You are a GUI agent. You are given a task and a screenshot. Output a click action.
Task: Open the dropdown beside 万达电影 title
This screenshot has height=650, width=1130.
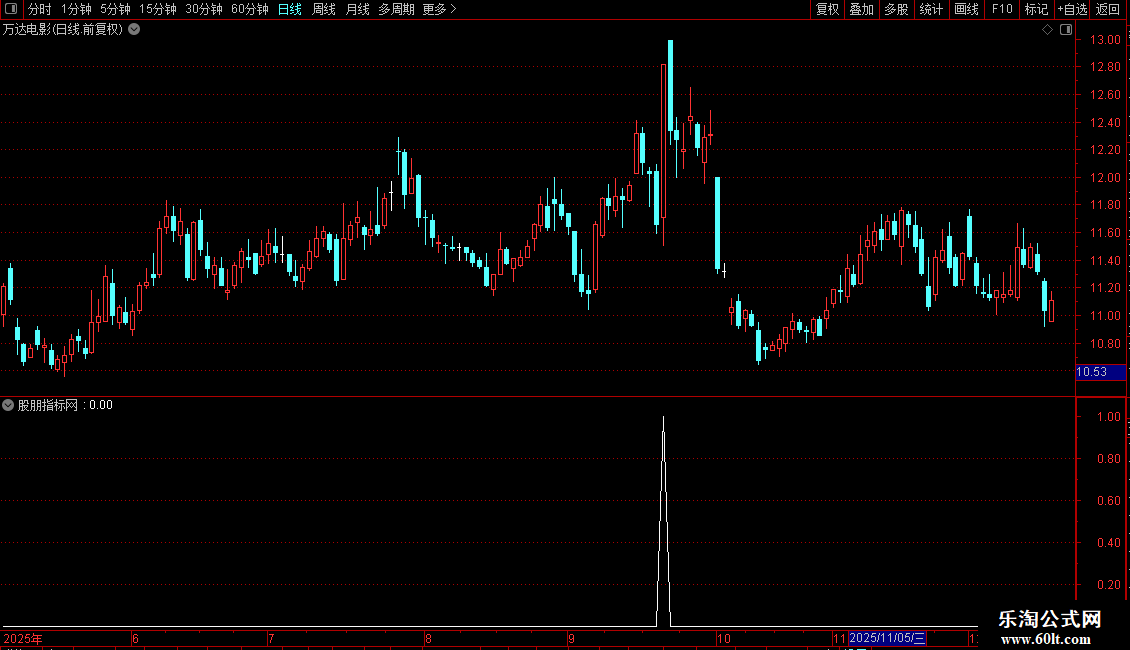pos(134,30)
